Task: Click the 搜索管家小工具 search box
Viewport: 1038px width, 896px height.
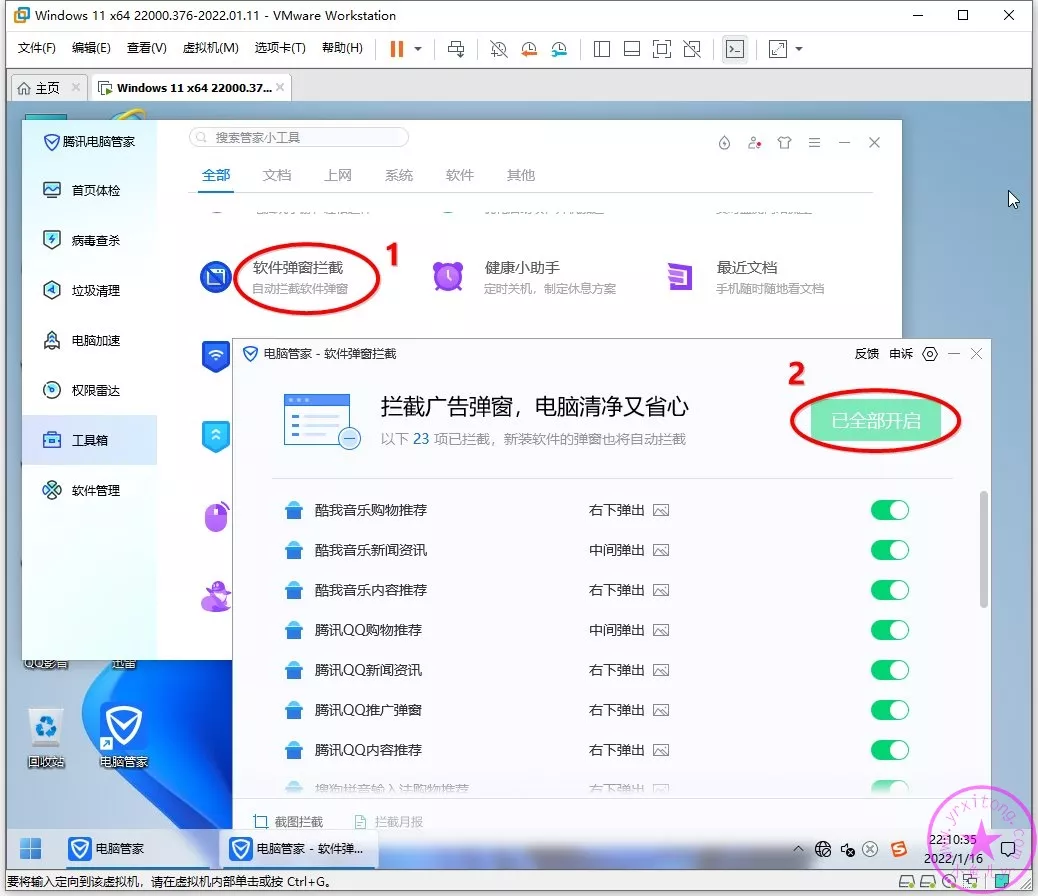Action: point(300,137)
